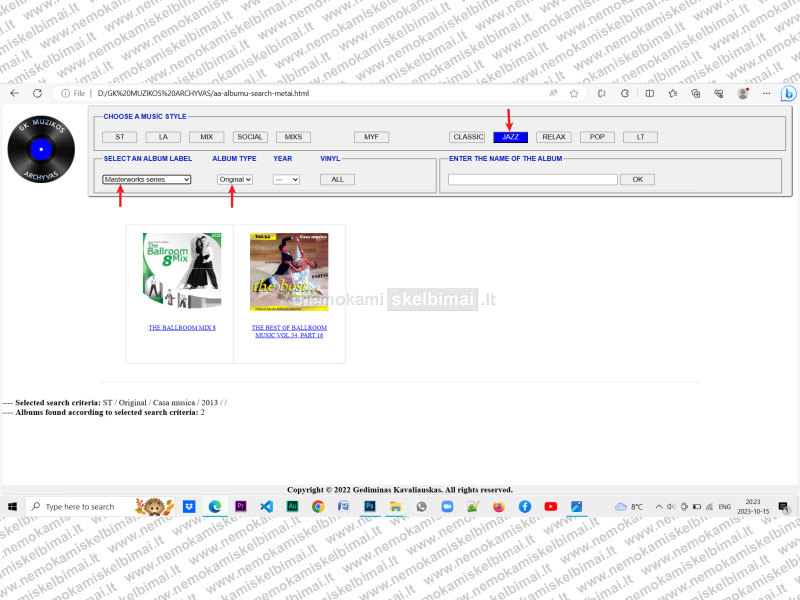Open the read aloud icon in address bar
This screenshot has width=800, height=600.
click(554, 93)
